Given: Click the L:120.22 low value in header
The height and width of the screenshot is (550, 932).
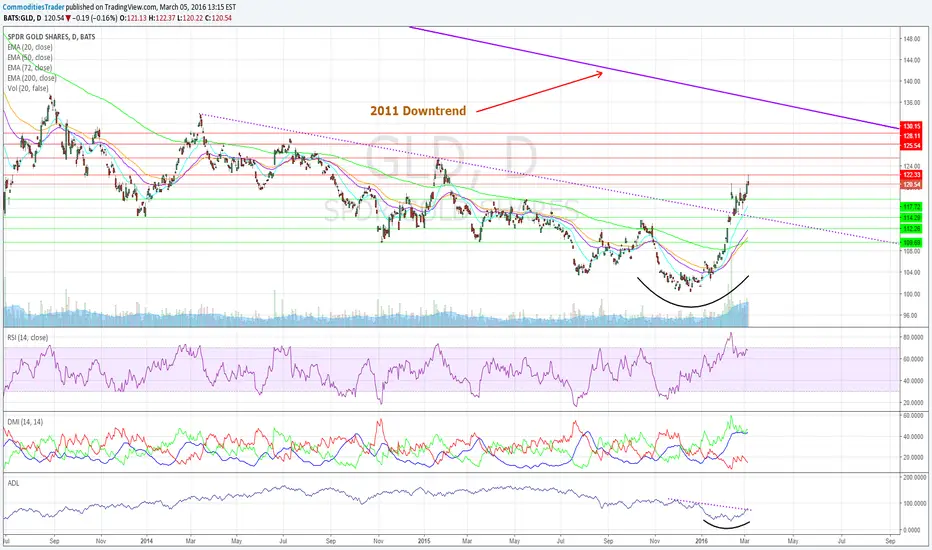Looking at the screenshot, I should pos(190,18).
